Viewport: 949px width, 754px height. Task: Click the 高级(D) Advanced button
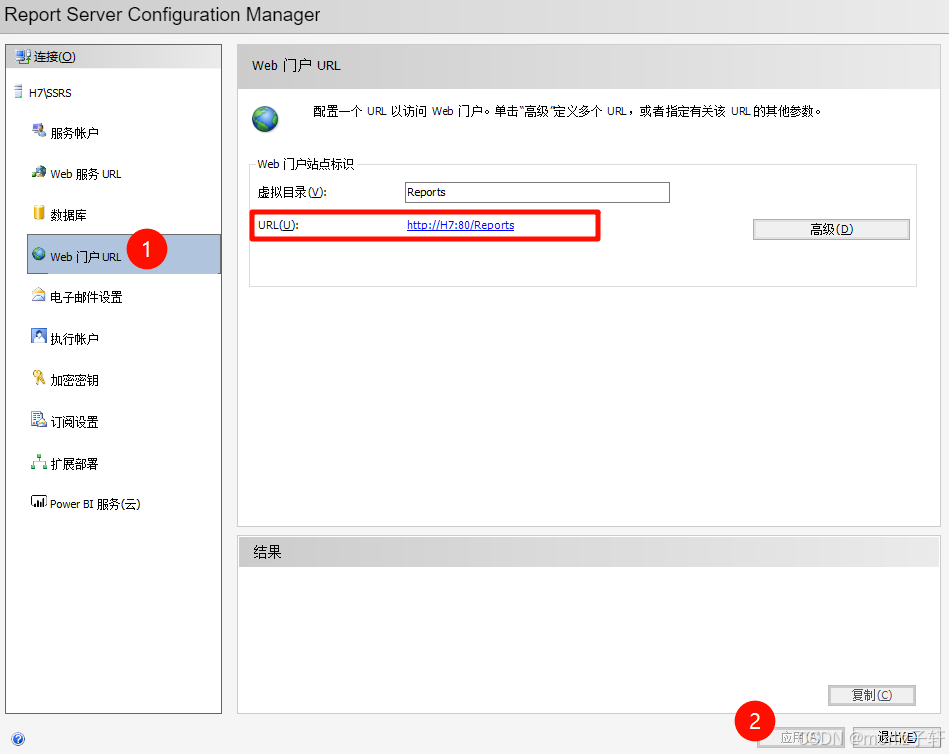pyautogui.click(x=830, y=229)
